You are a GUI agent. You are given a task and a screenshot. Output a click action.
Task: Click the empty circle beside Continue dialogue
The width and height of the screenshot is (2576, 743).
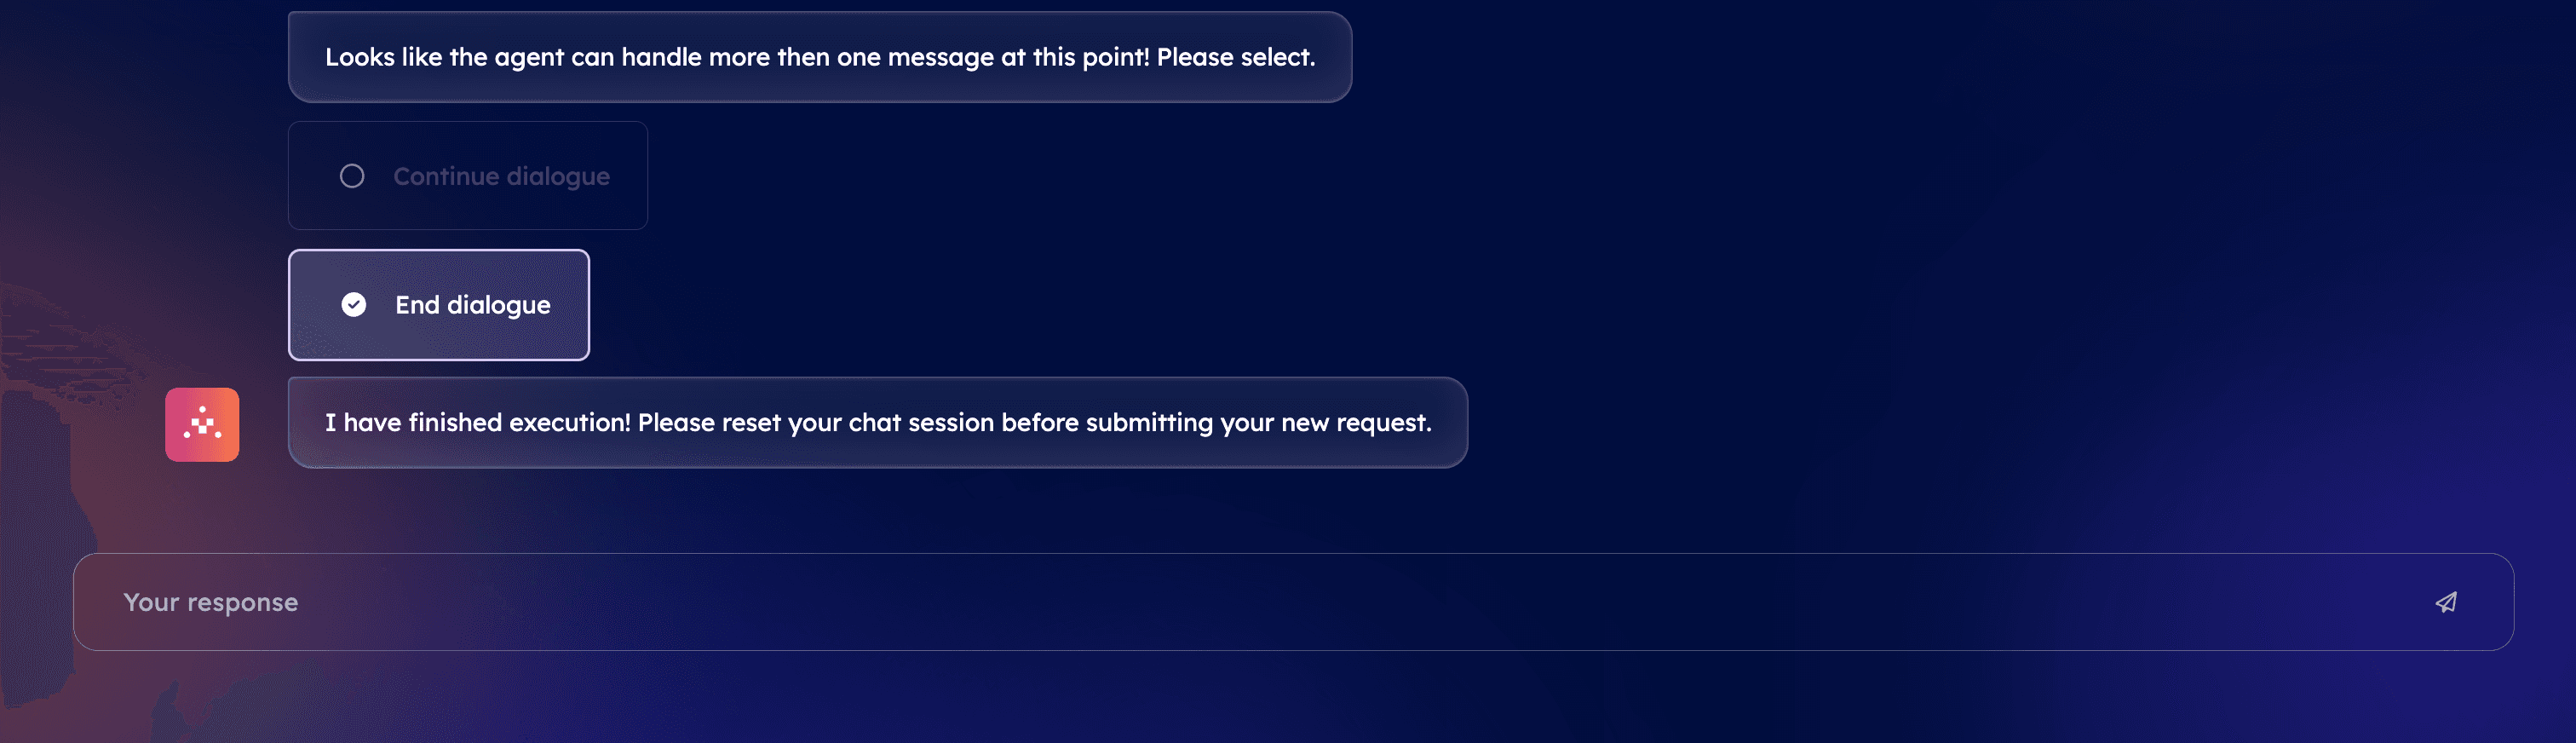352,176
